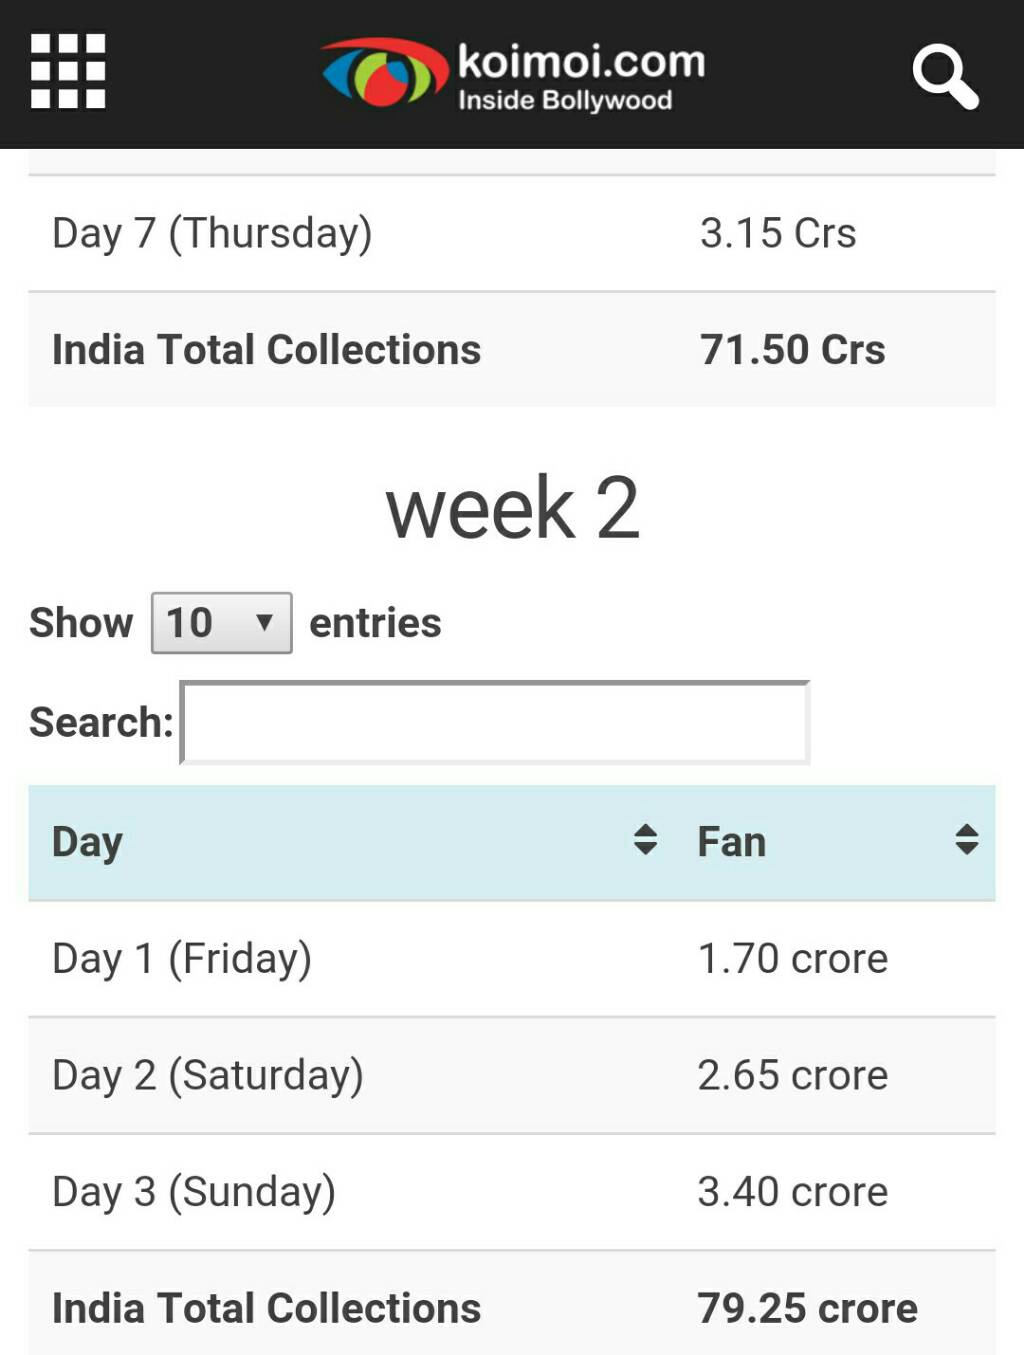Viewport: 1024px width, 1355px height.
Task: Click the Koimoi eye logo
Action: (x=384, y=72)
